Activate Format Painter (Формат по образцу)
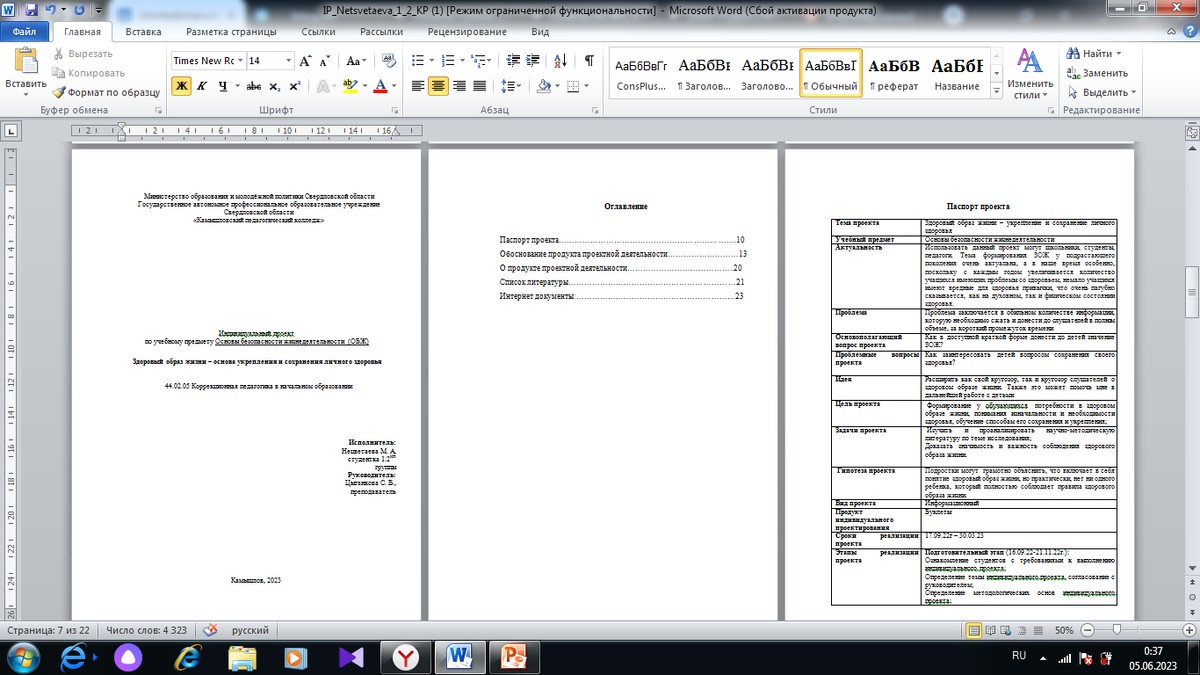1200x675 pixels. [105, 92]
